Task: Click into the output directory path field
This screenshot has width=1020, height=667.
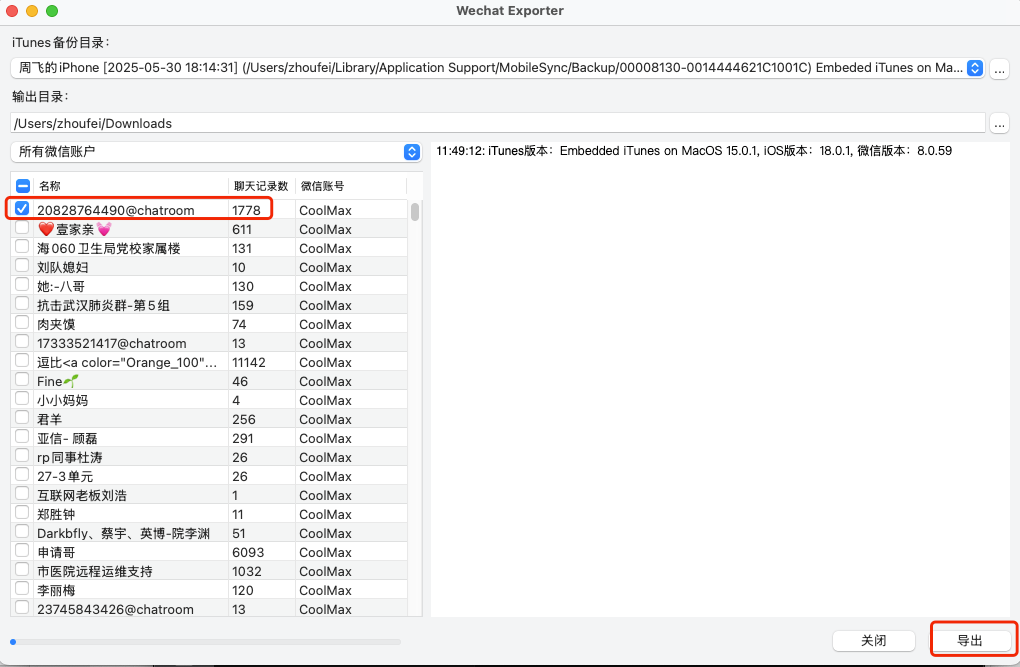Action: pos(498,123)
